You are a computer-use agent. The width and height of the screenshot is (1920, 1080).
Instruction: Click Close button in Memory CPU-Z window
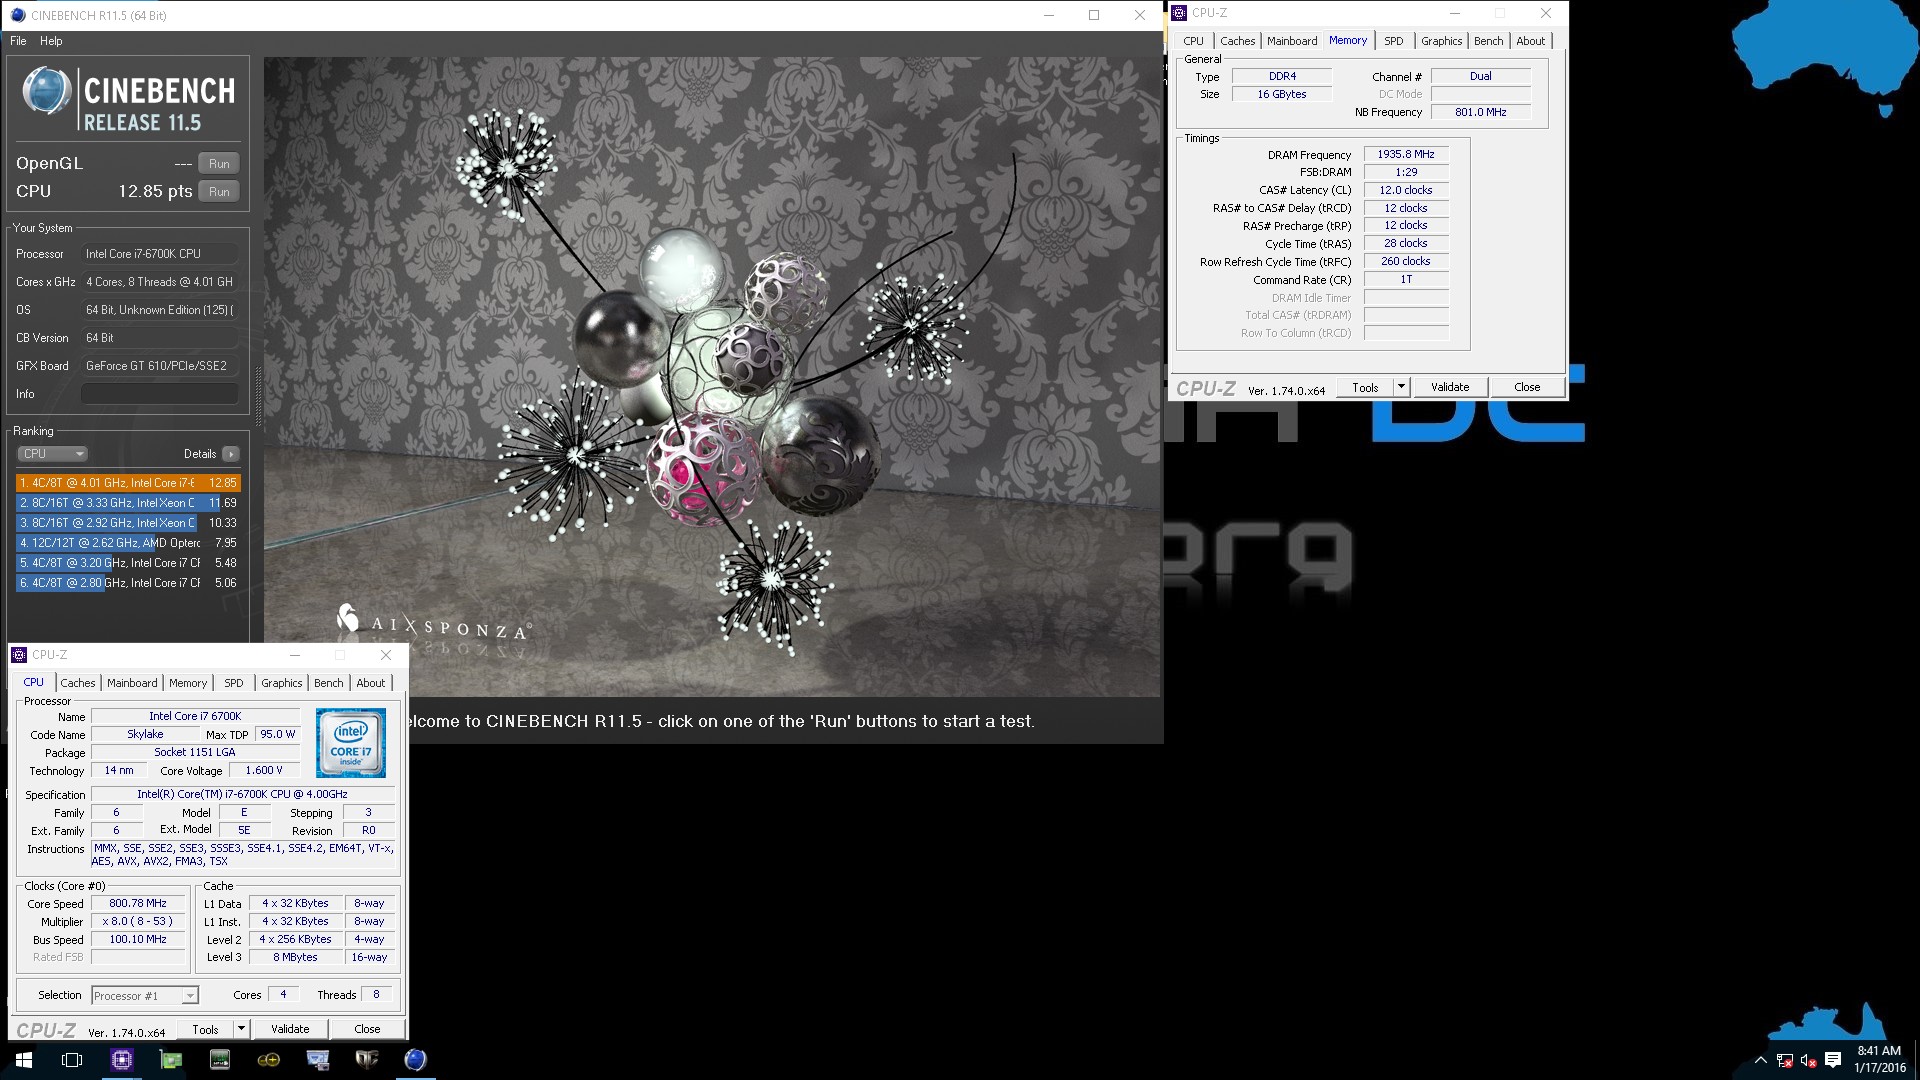[1527, 387]
